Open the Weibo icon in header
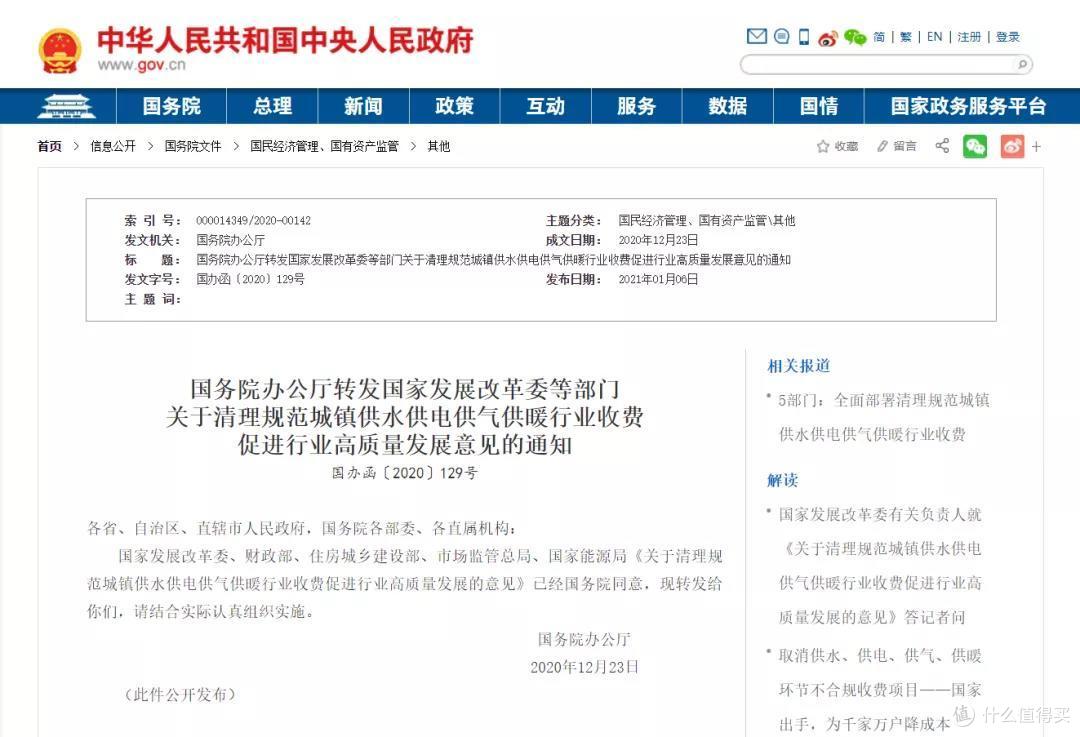 (x=828, y=37)
